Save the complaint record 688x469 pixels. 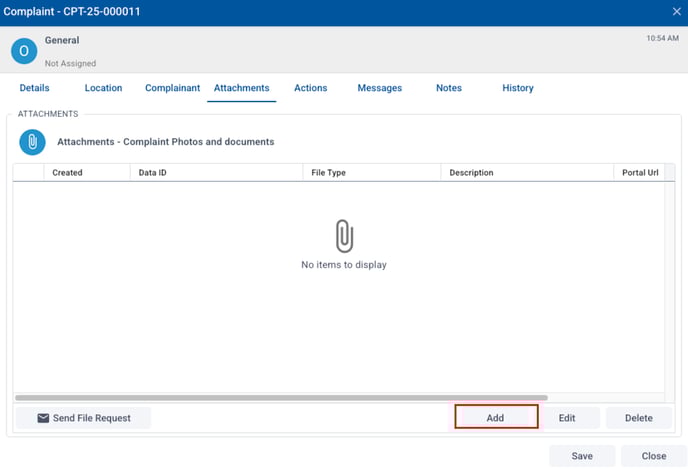tap(582, 456)
